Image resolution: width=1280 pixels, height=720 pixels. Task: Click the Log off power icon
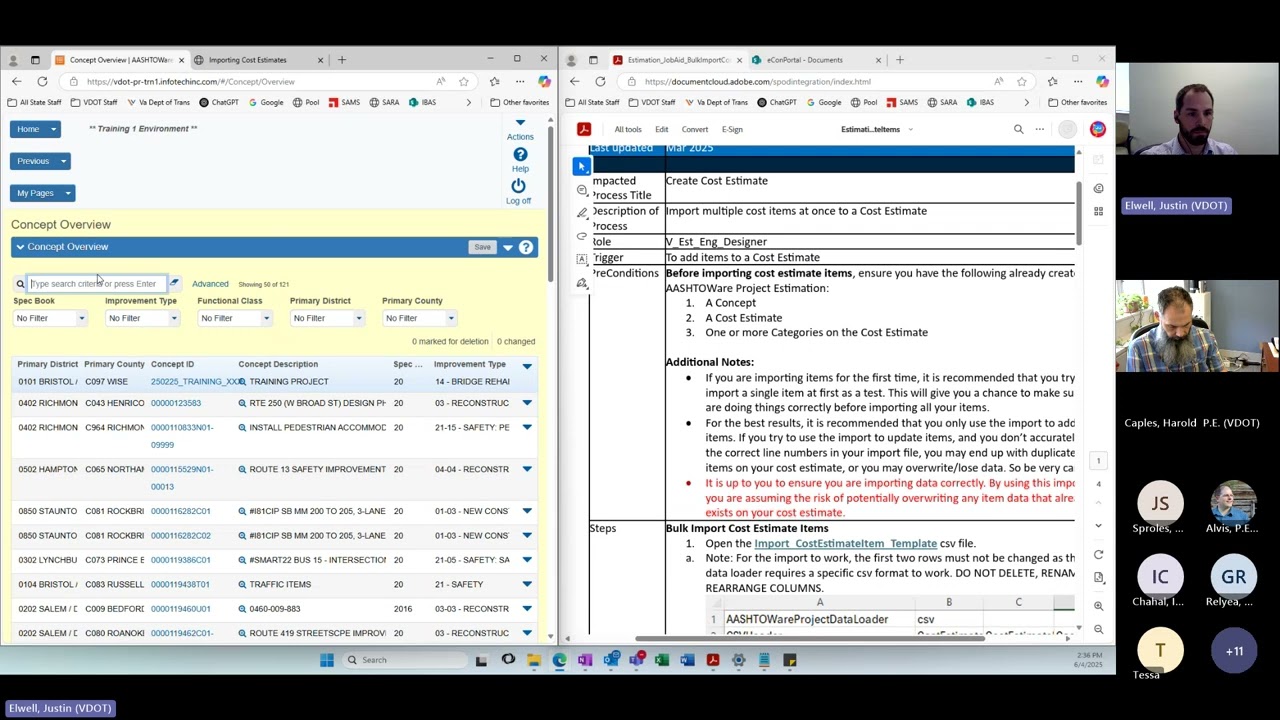coord(518,186)
